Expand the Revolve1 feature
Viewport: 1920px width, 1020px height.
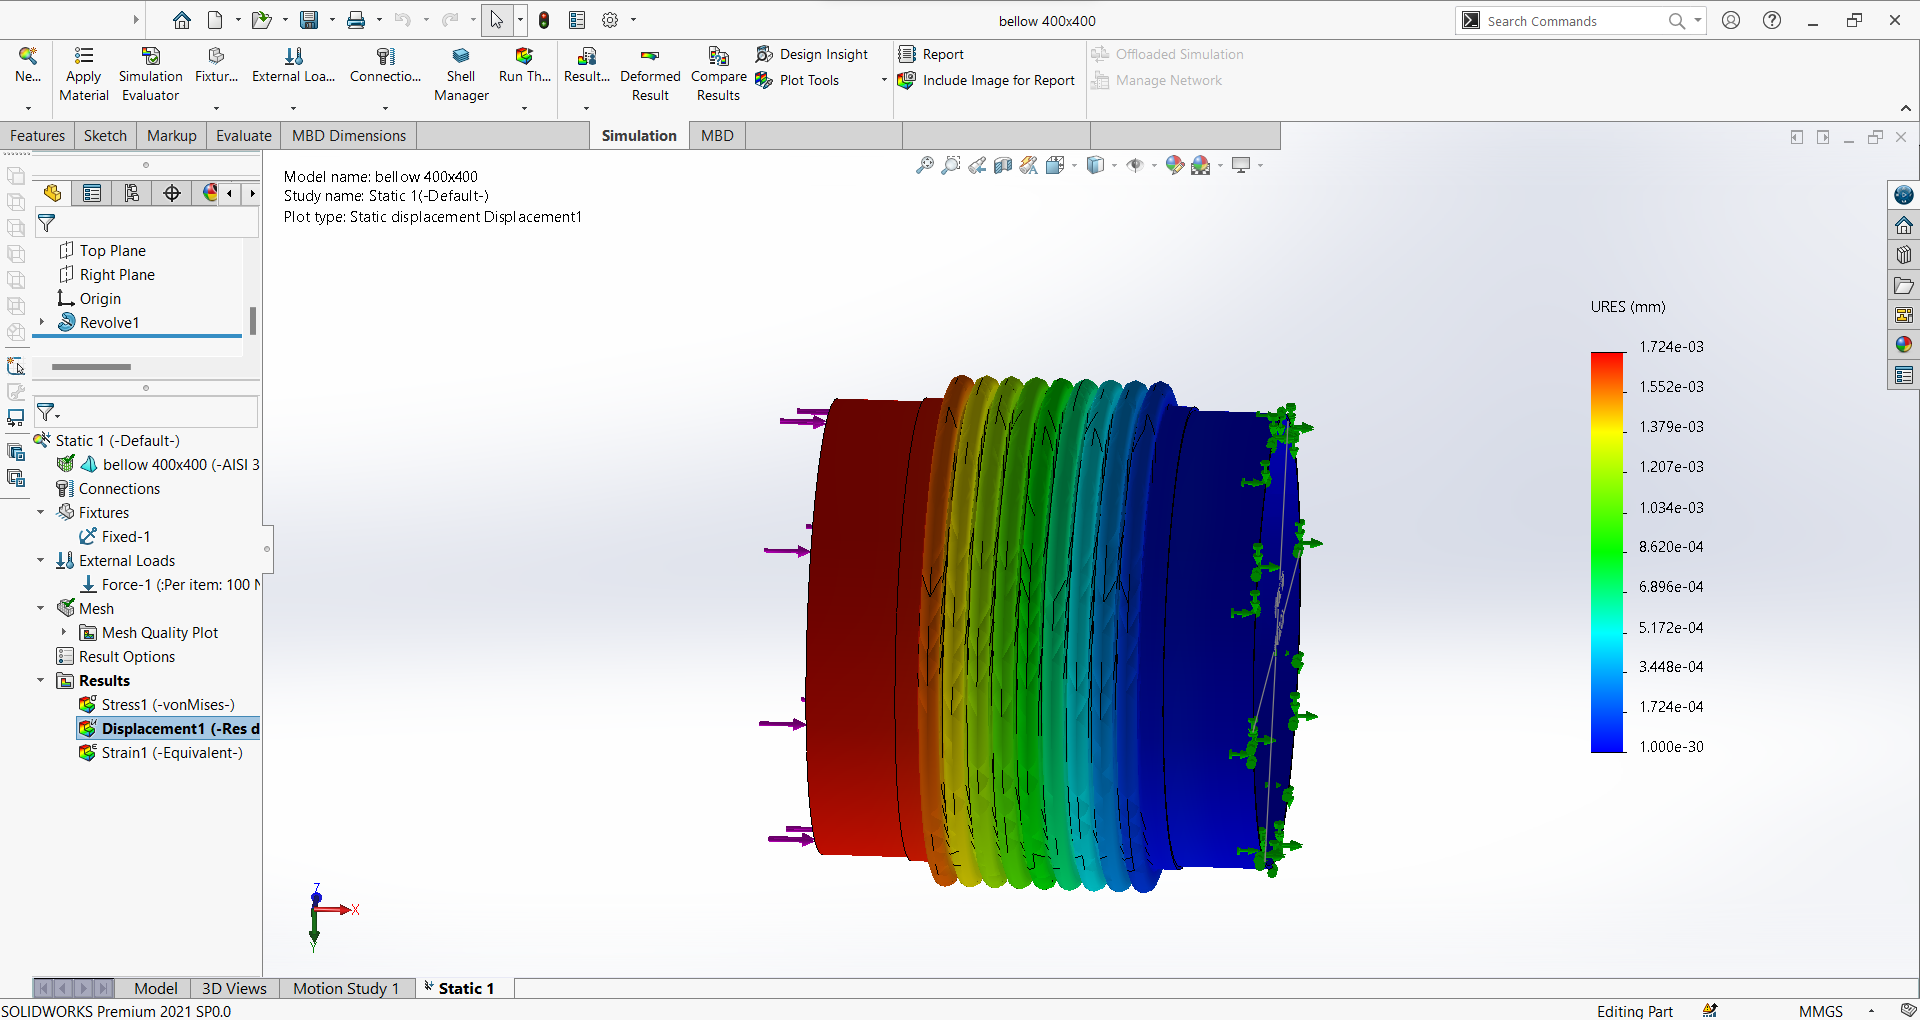[42, 322]
